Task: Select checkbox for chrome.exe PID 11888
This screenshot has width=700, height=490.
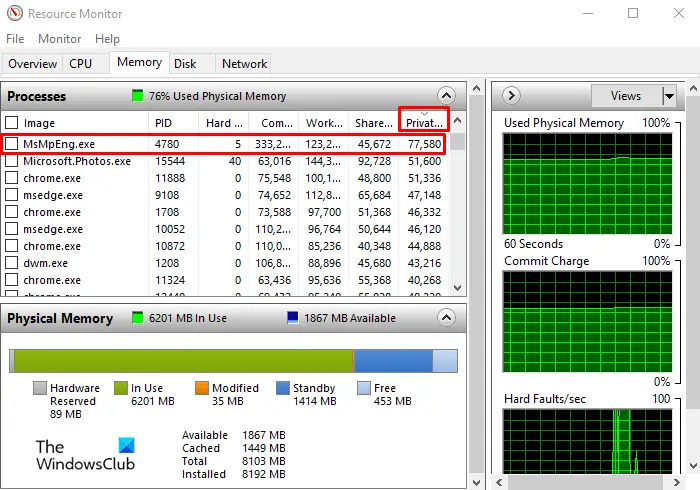Action: [12, 178]
